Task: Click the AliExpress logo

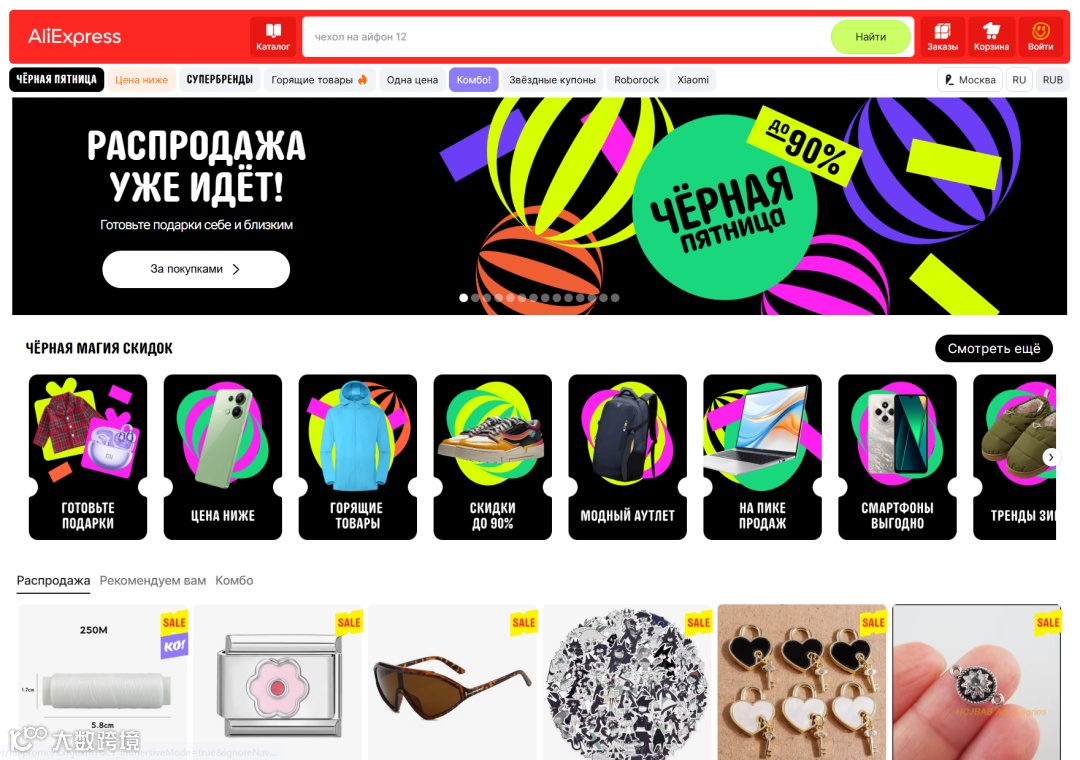Action: (x=74, y=37)
